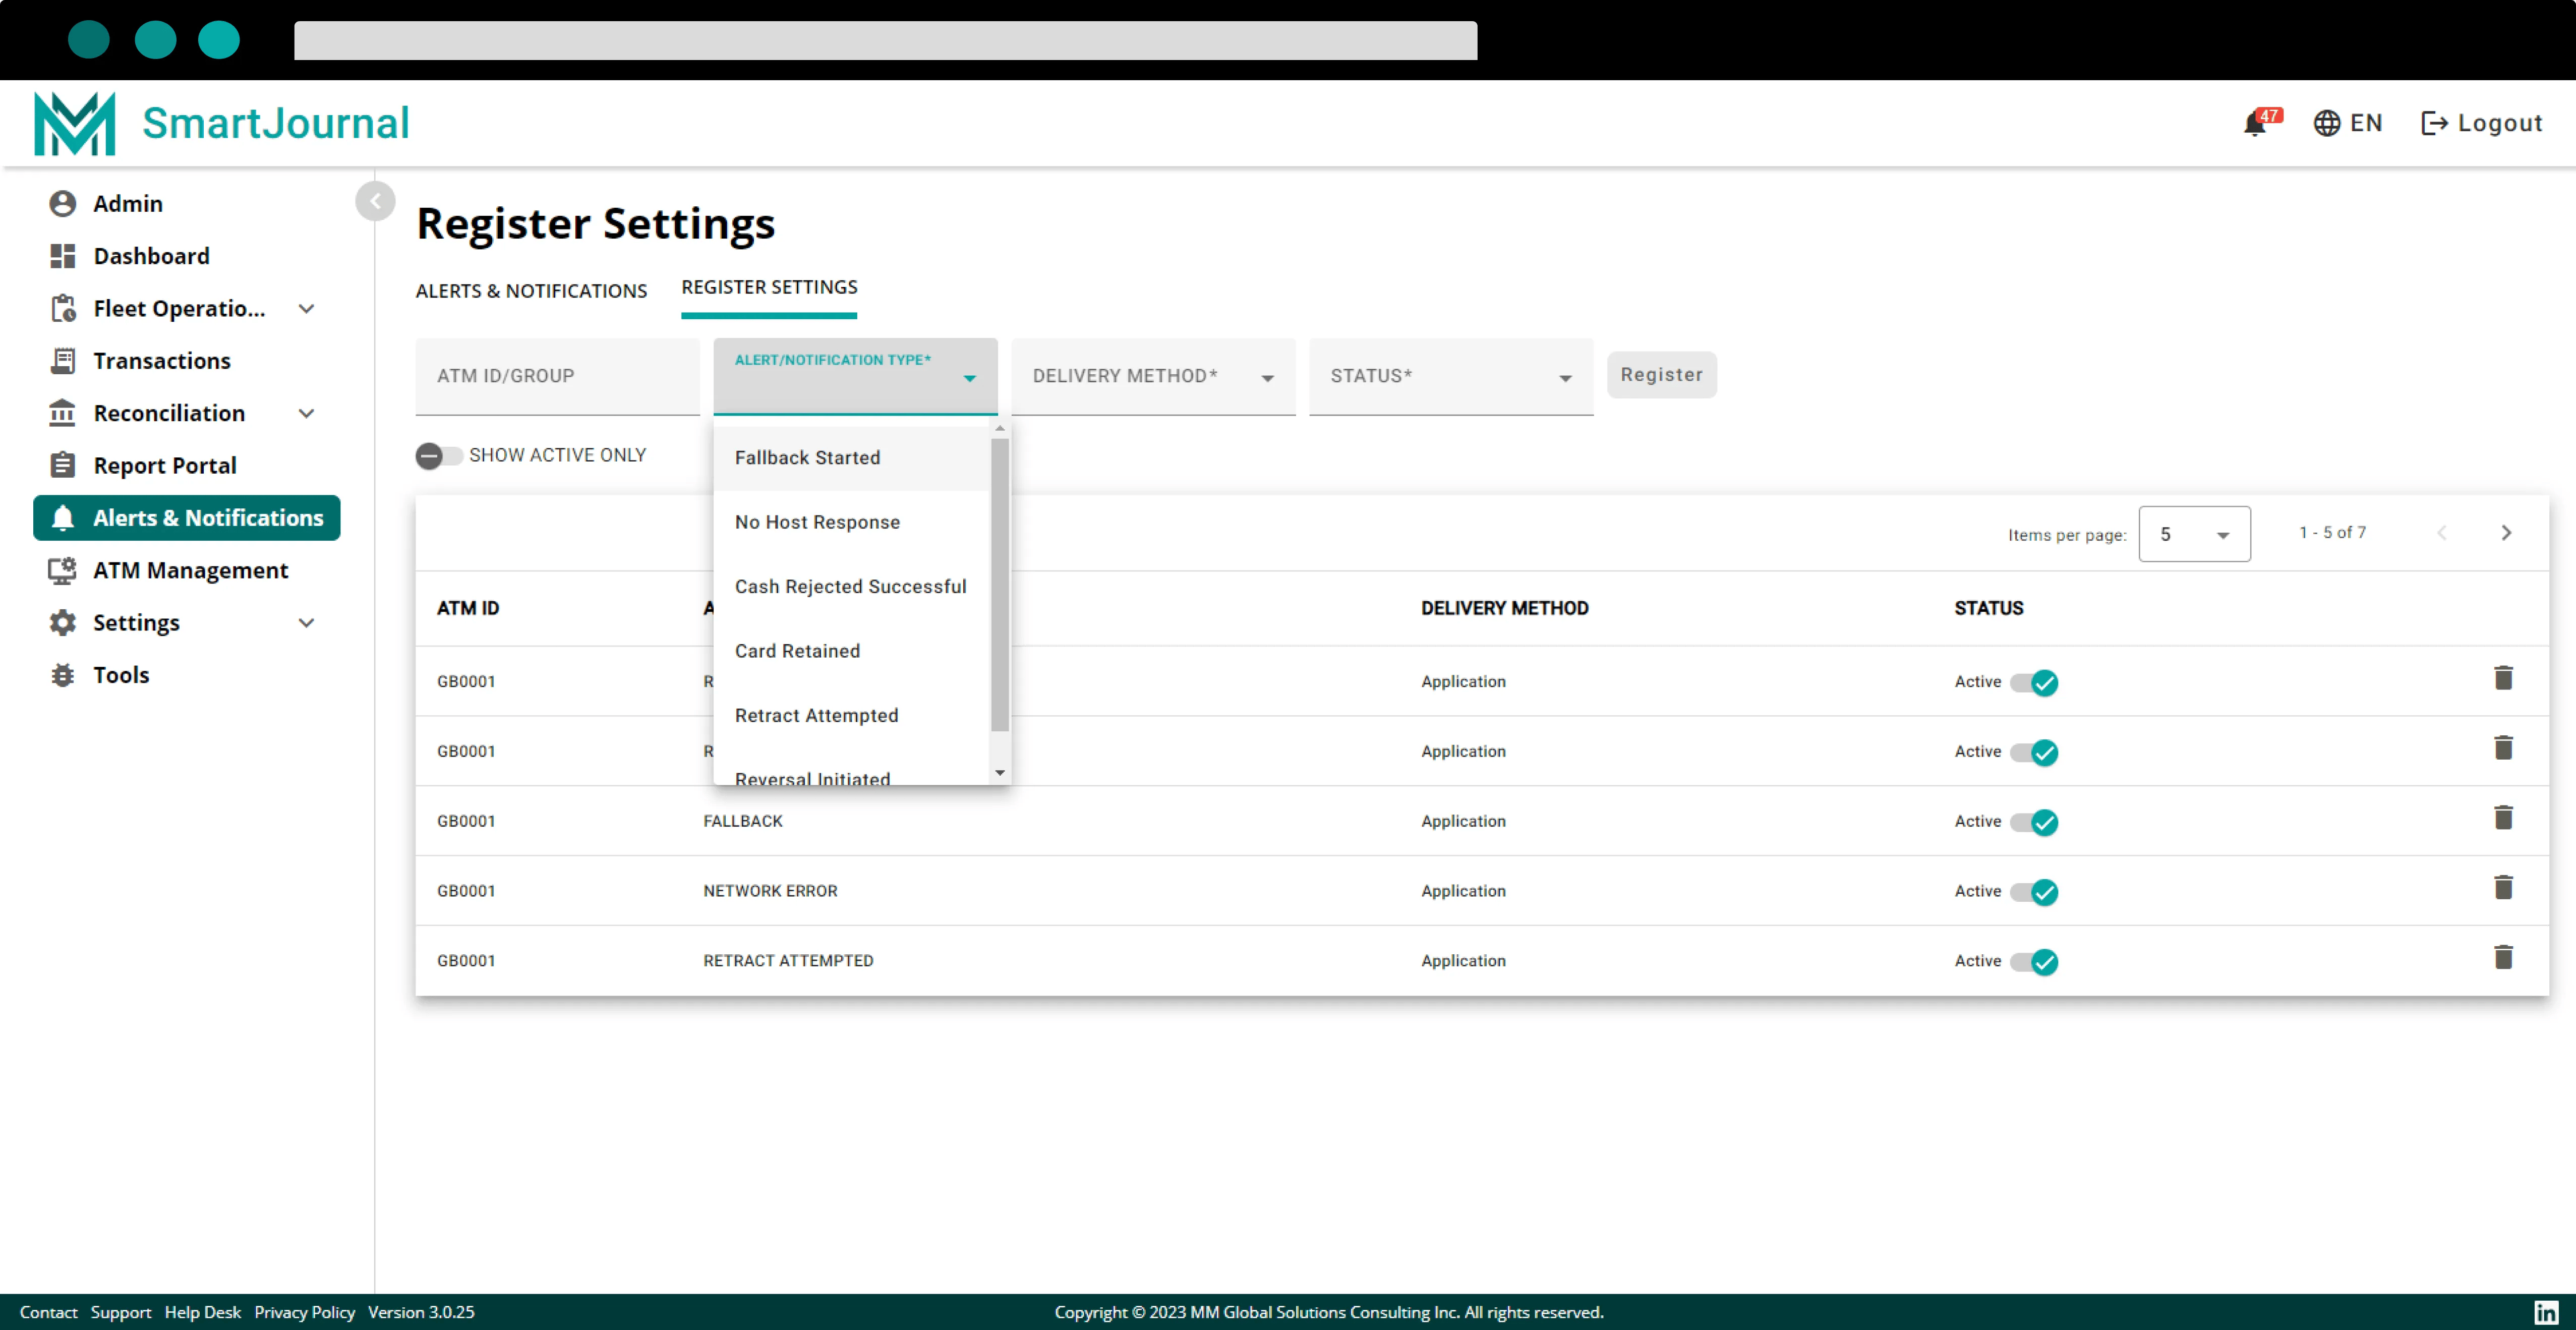
Task: Delete the first GB0001 row
Action: pos(2503,679)
